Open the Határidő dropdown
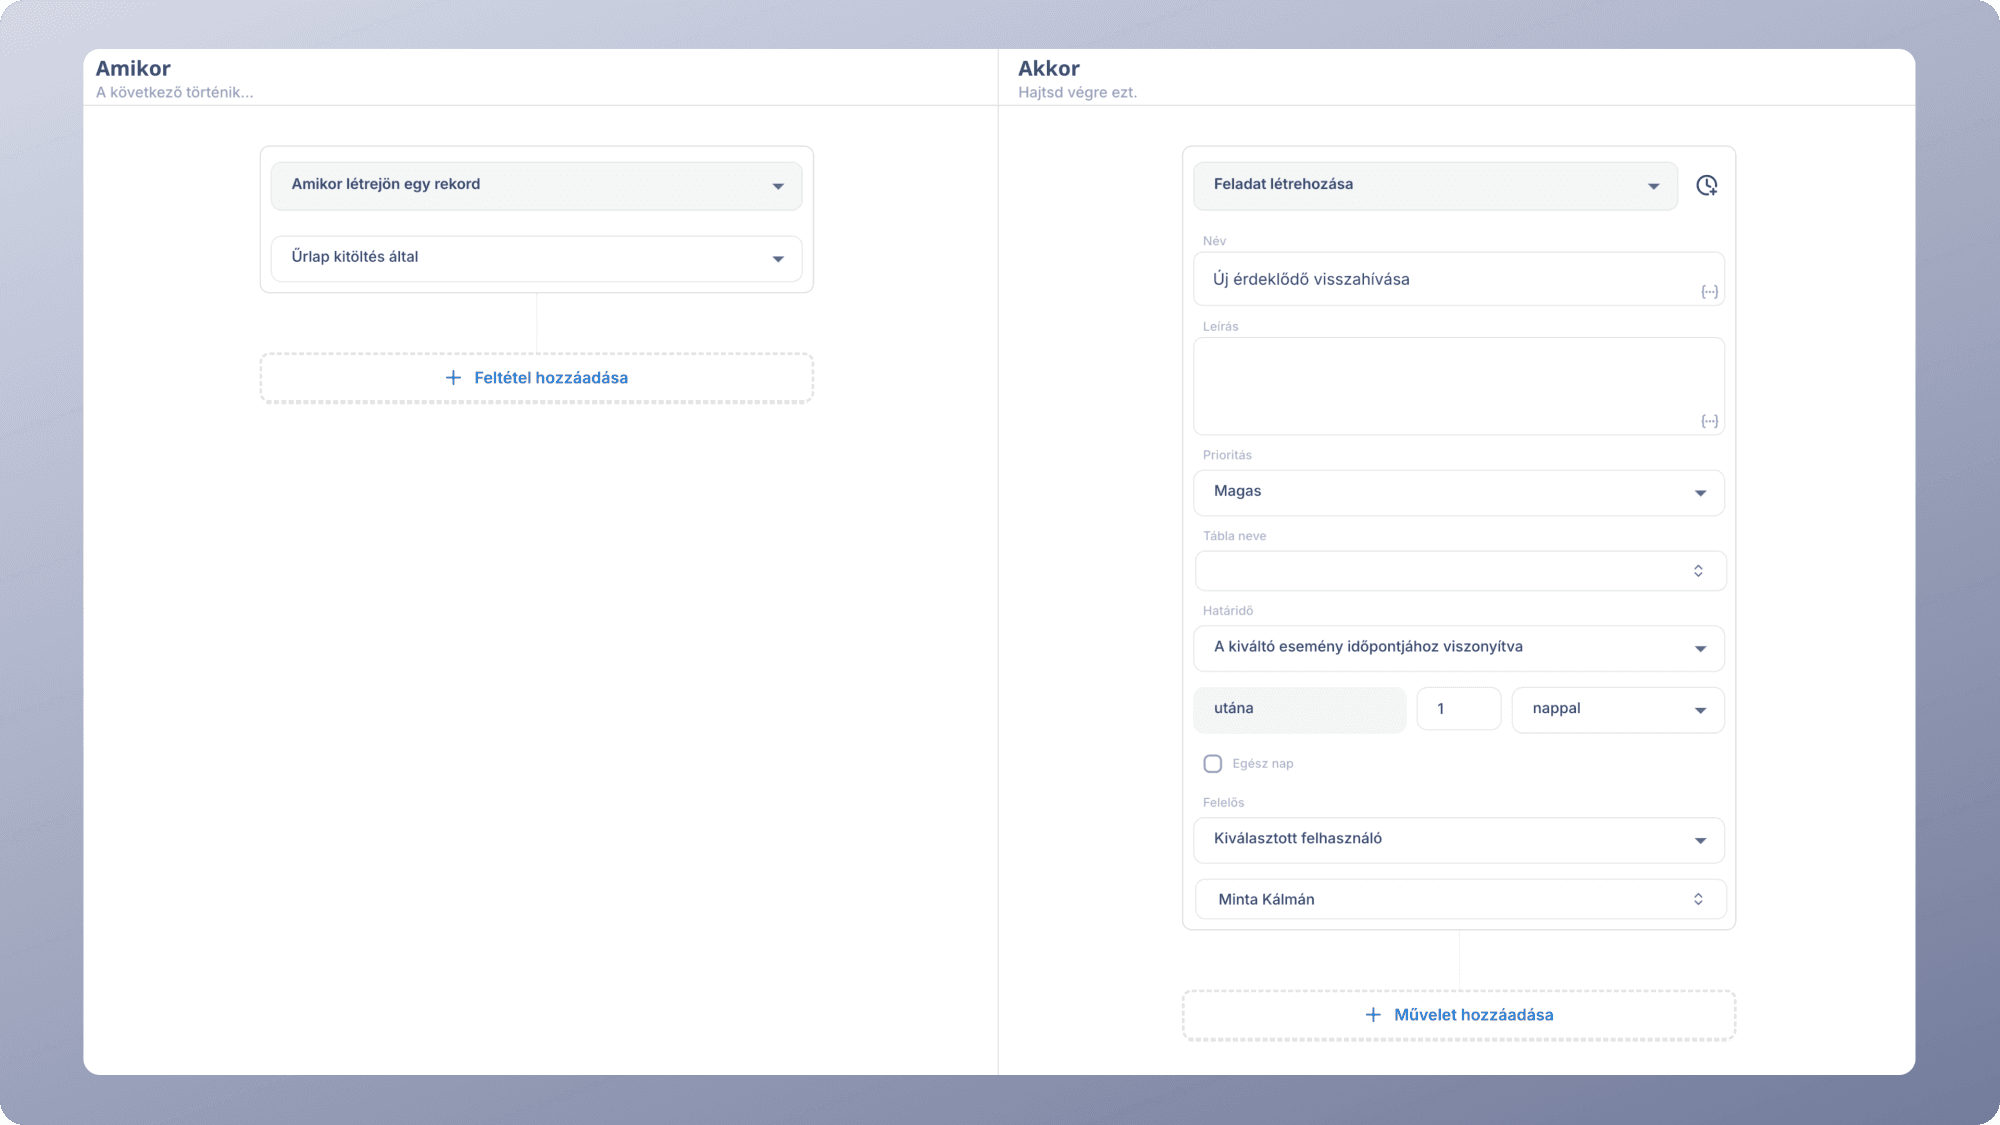Image resolution: width=2000 pixels, height=1125 pixels. pyautogui.click(x=1459, y=648)
